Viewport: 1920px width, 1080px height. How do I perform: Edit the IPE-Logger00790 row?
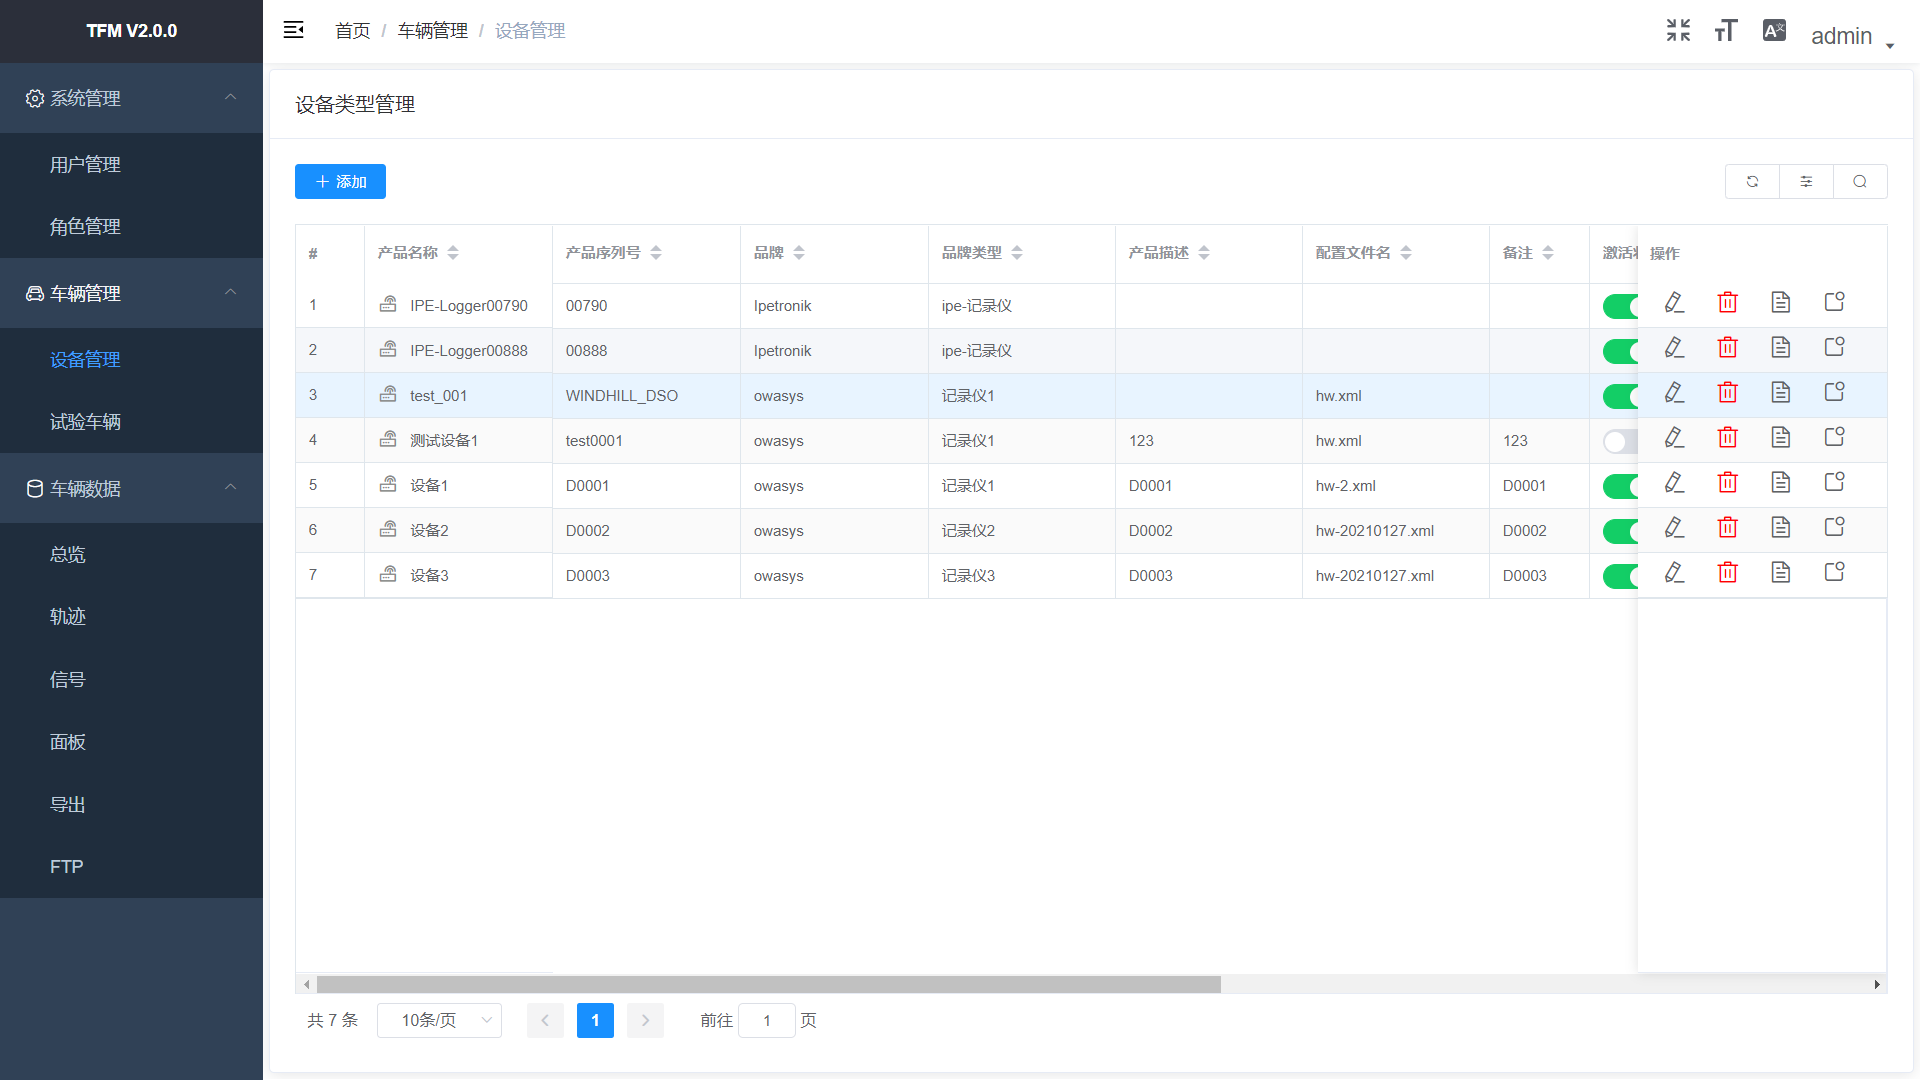point(1674,302)
